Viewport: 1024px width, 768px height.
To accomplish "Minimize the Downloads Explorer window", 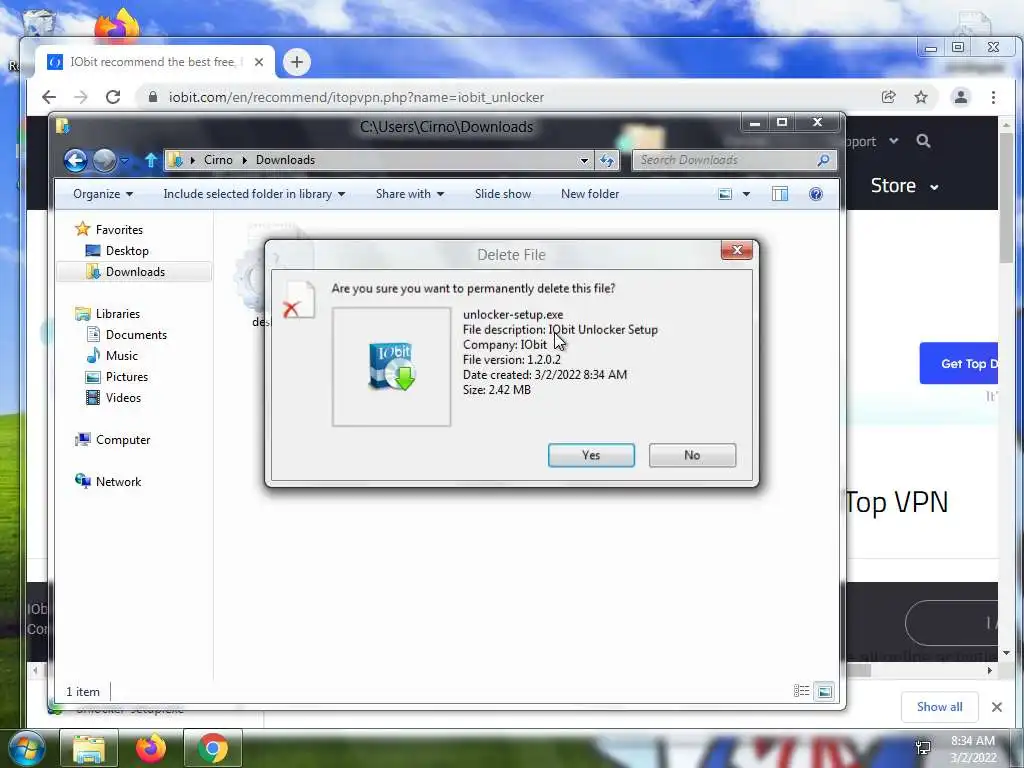I will (x=755, y=123).
